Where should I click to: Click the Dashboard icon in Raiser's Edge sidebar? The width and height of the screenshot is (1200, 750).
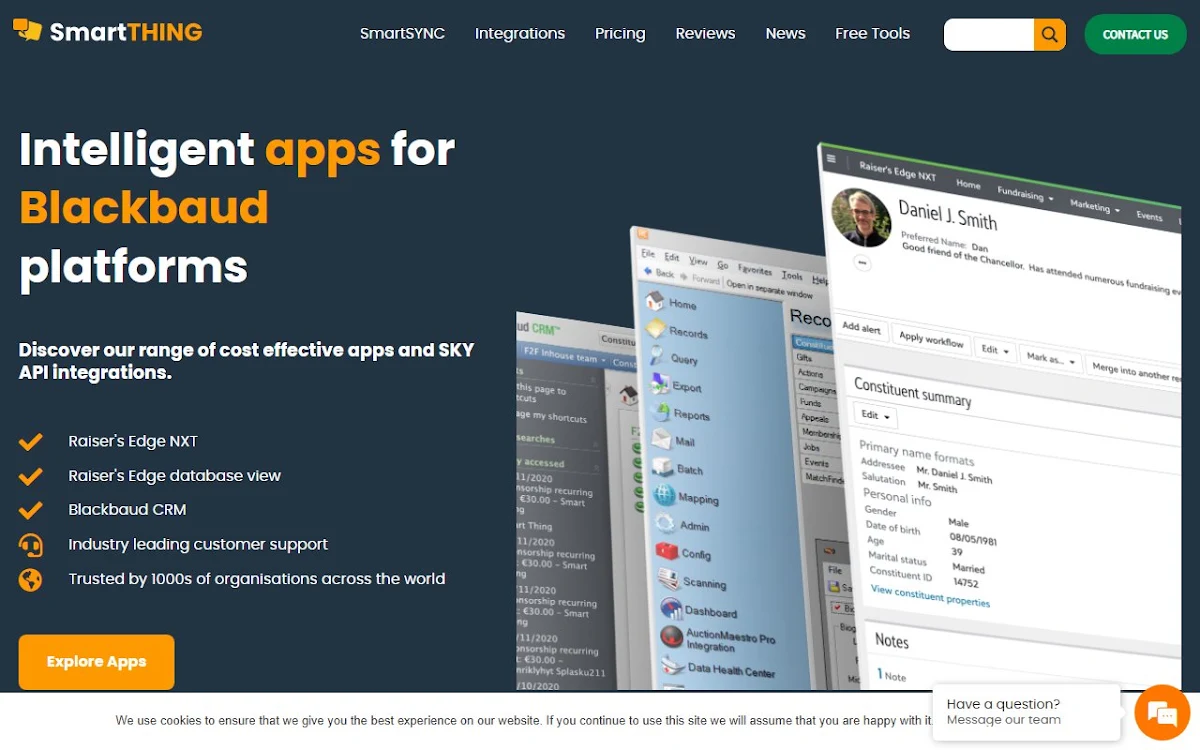point(671,607)
